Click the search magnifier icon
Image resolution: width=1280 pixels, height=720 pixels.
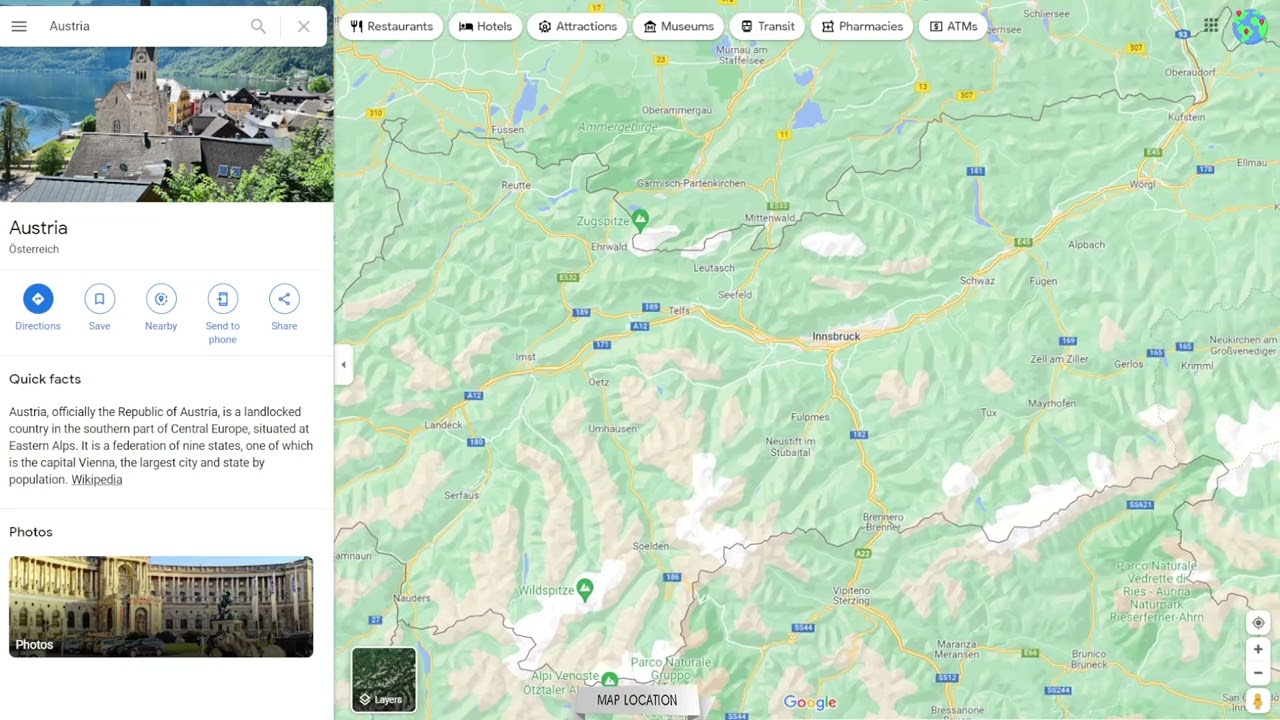tap(258, 26)
